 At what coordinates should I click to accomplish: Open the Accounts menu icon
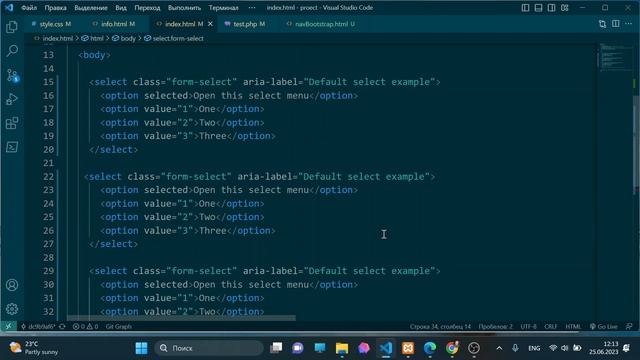[x=12, y=285]
